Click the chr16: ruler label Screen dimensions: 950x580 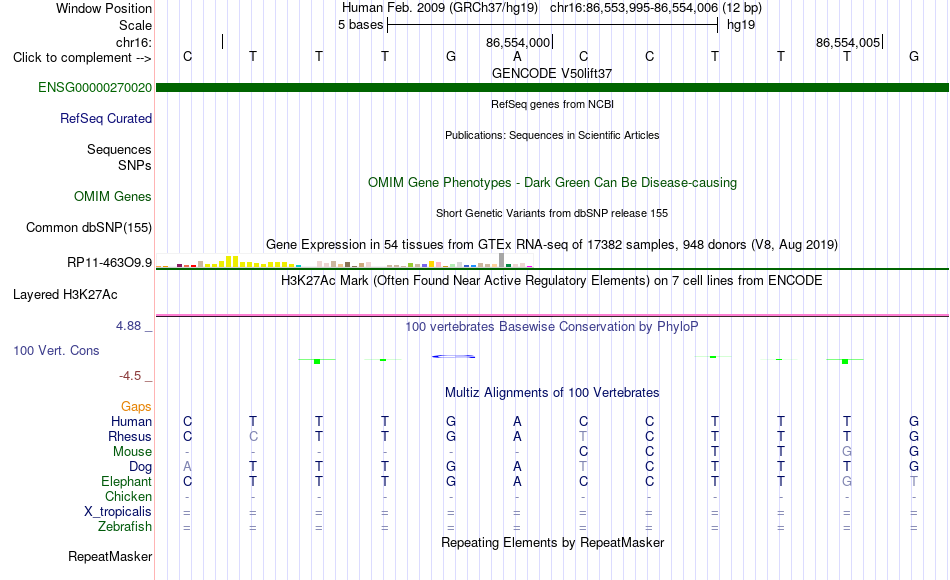pyautogui.click(x=133, y=42)
